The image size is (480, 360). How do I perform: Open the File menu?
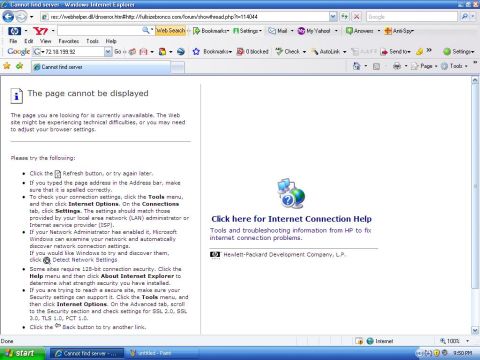[13, 41]
